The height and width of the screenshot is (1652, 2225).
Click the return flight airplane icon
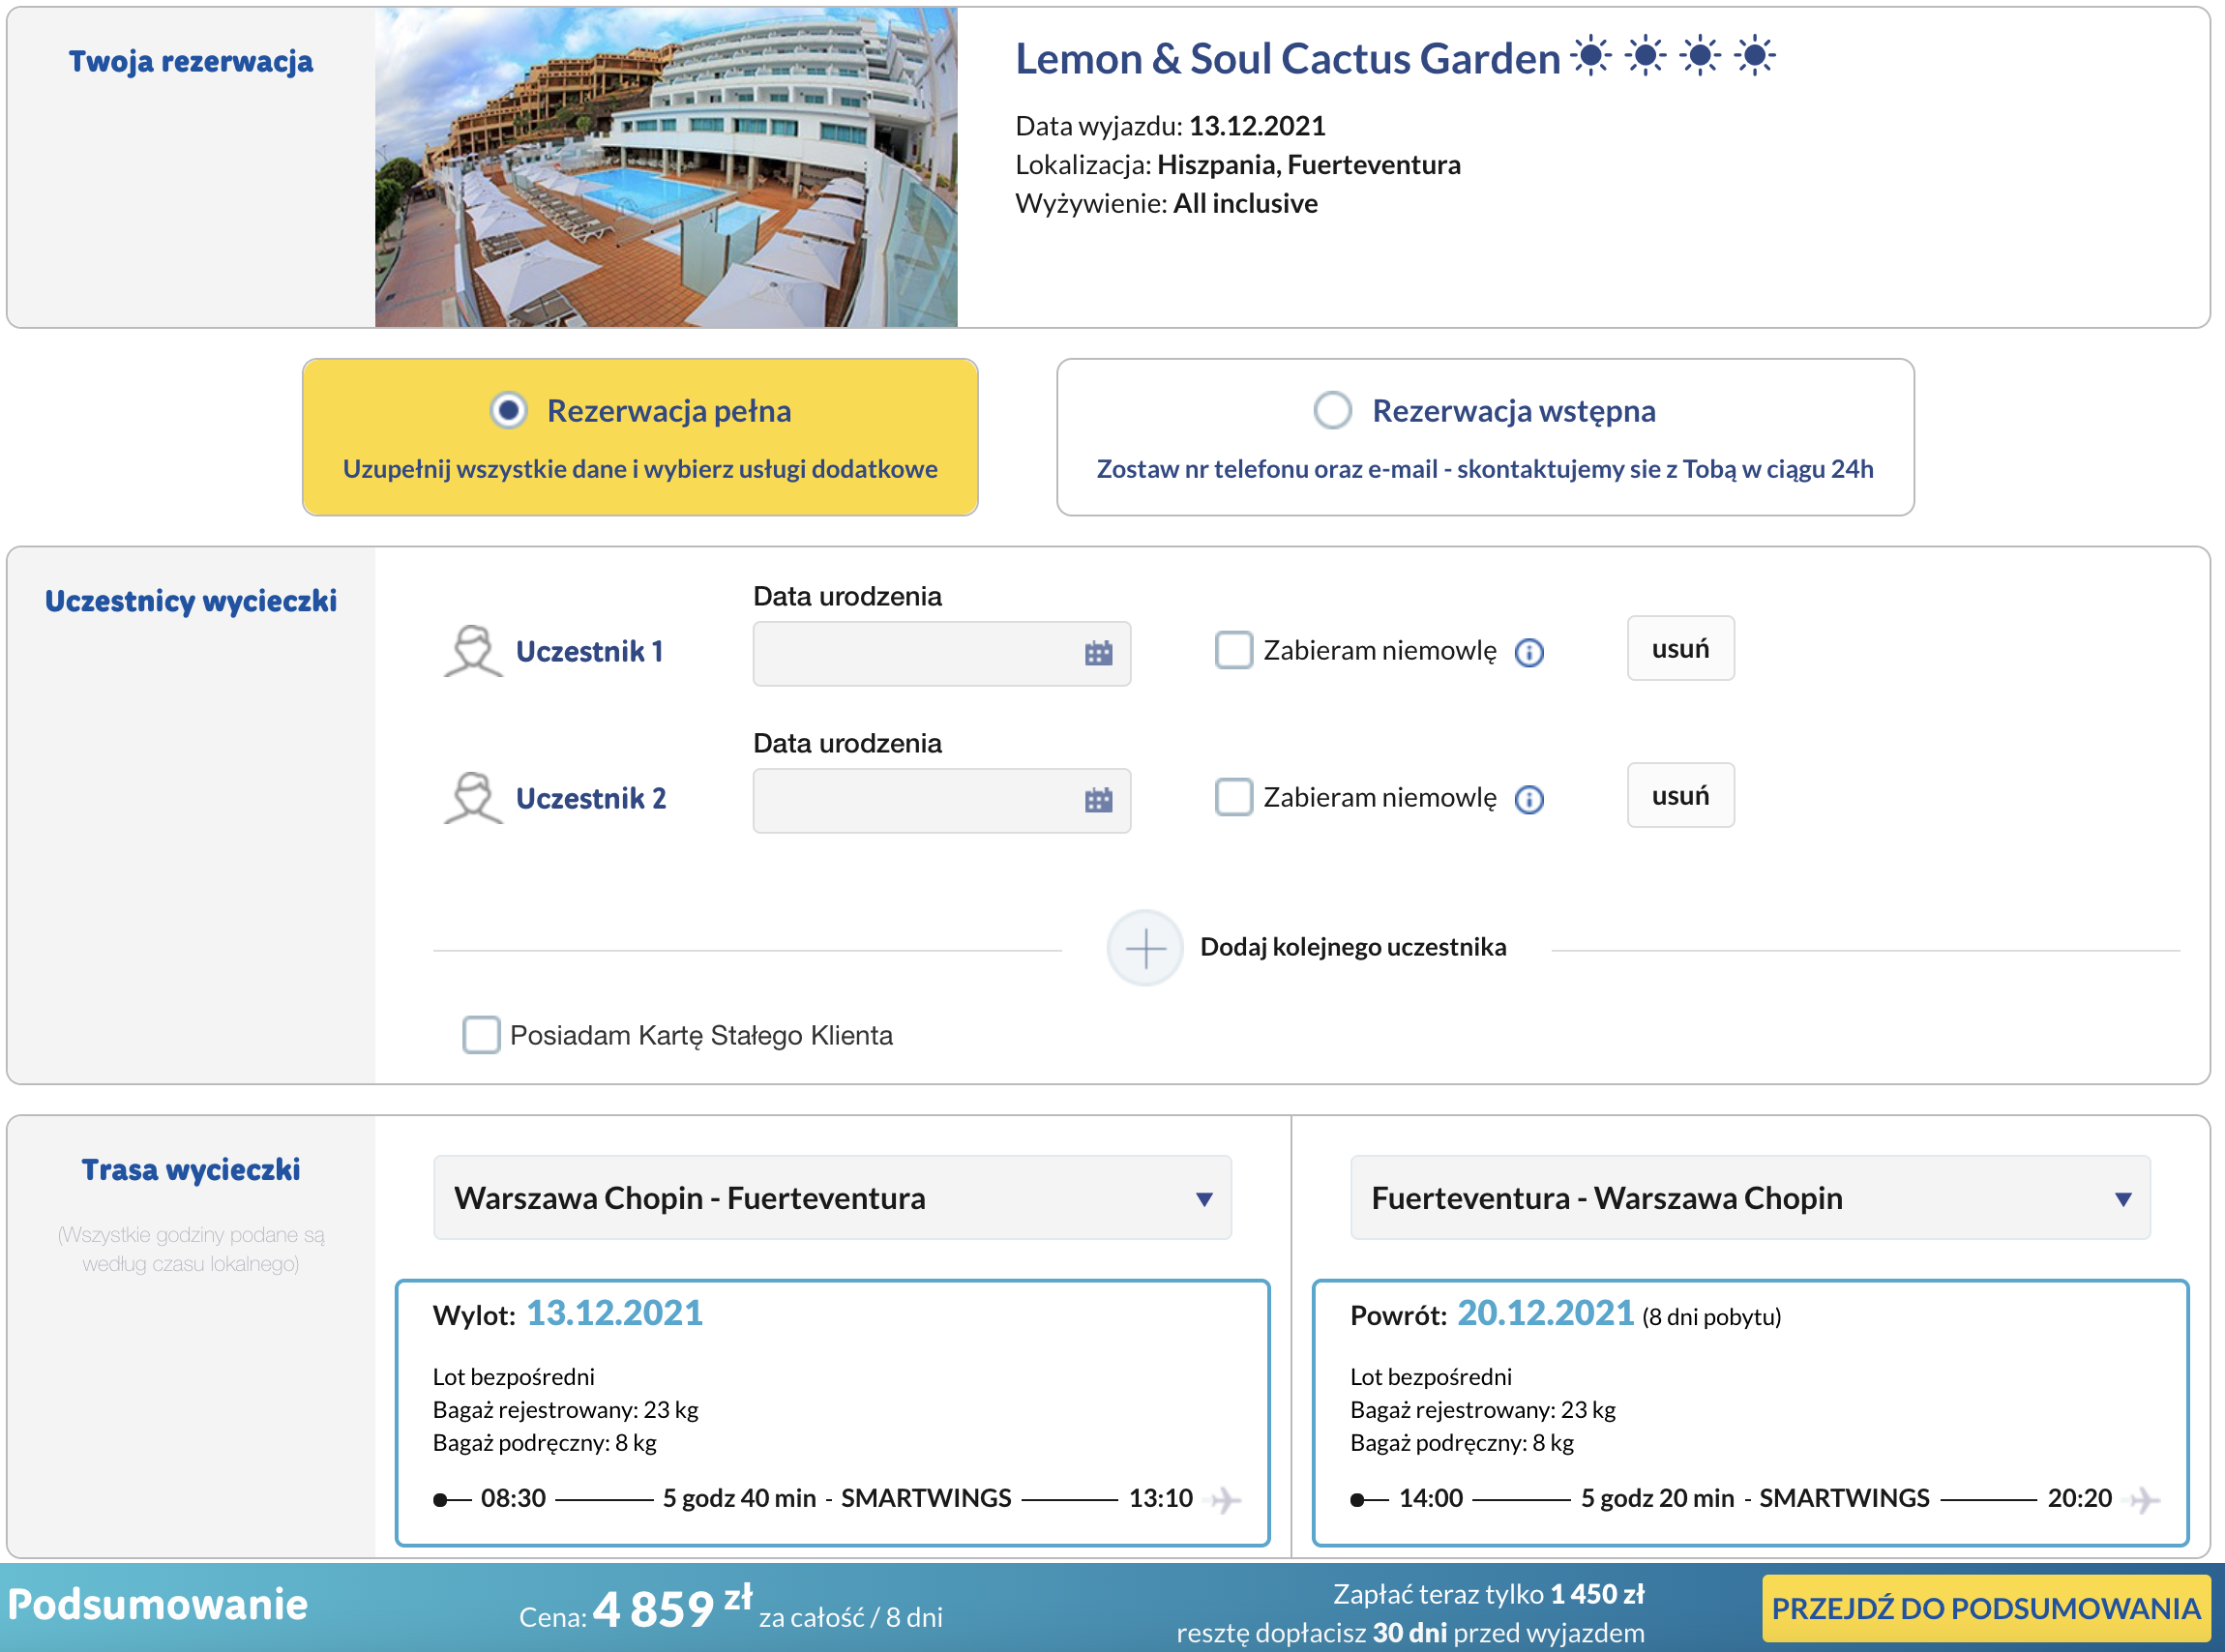tap(2144, 1499)
